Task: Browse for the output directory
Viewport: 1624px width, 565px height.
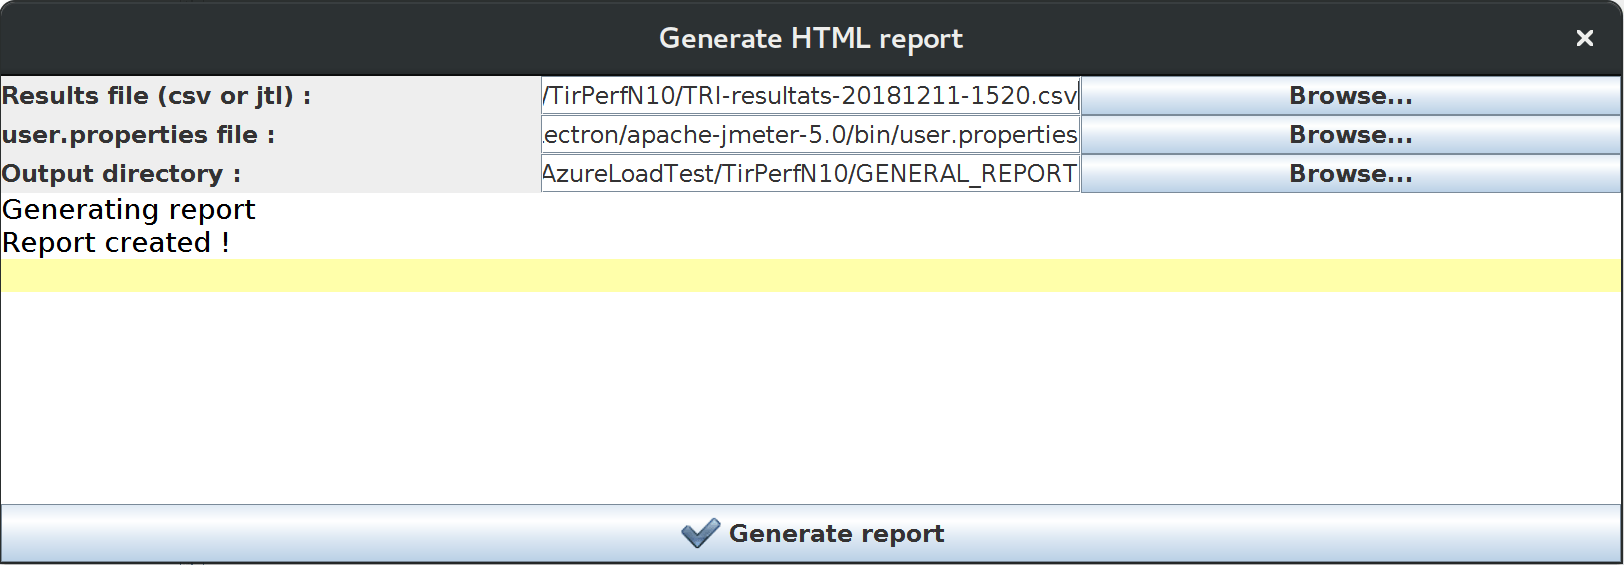Action: click(1350, 174)
